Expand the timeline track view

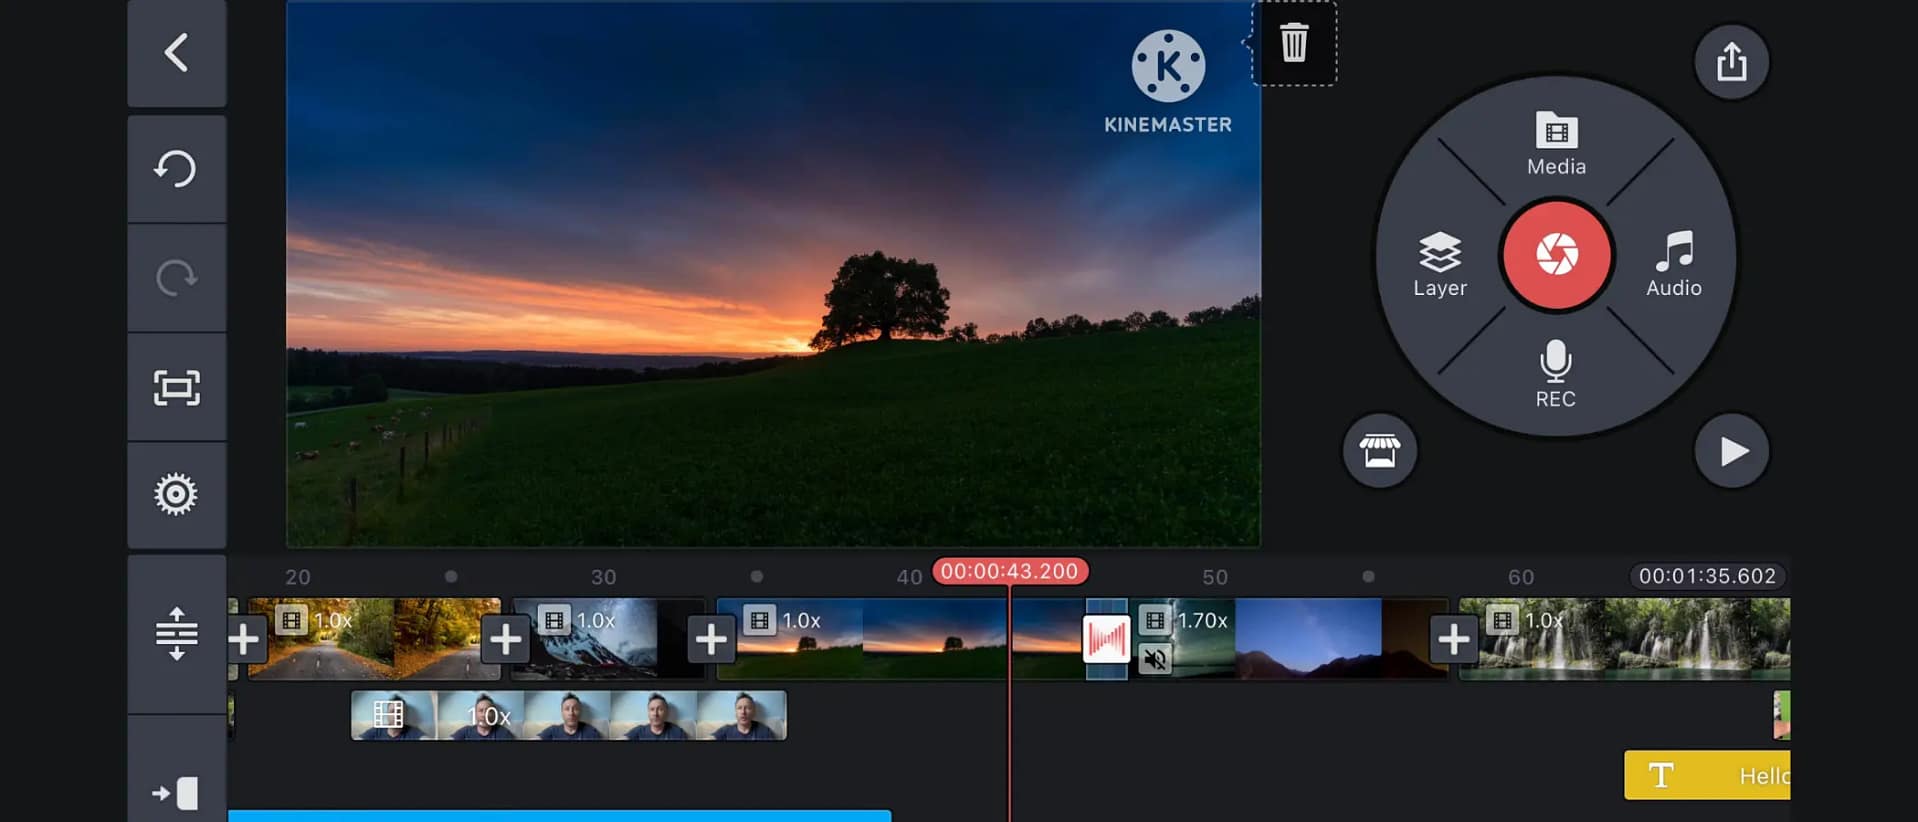tap(176, 634)
